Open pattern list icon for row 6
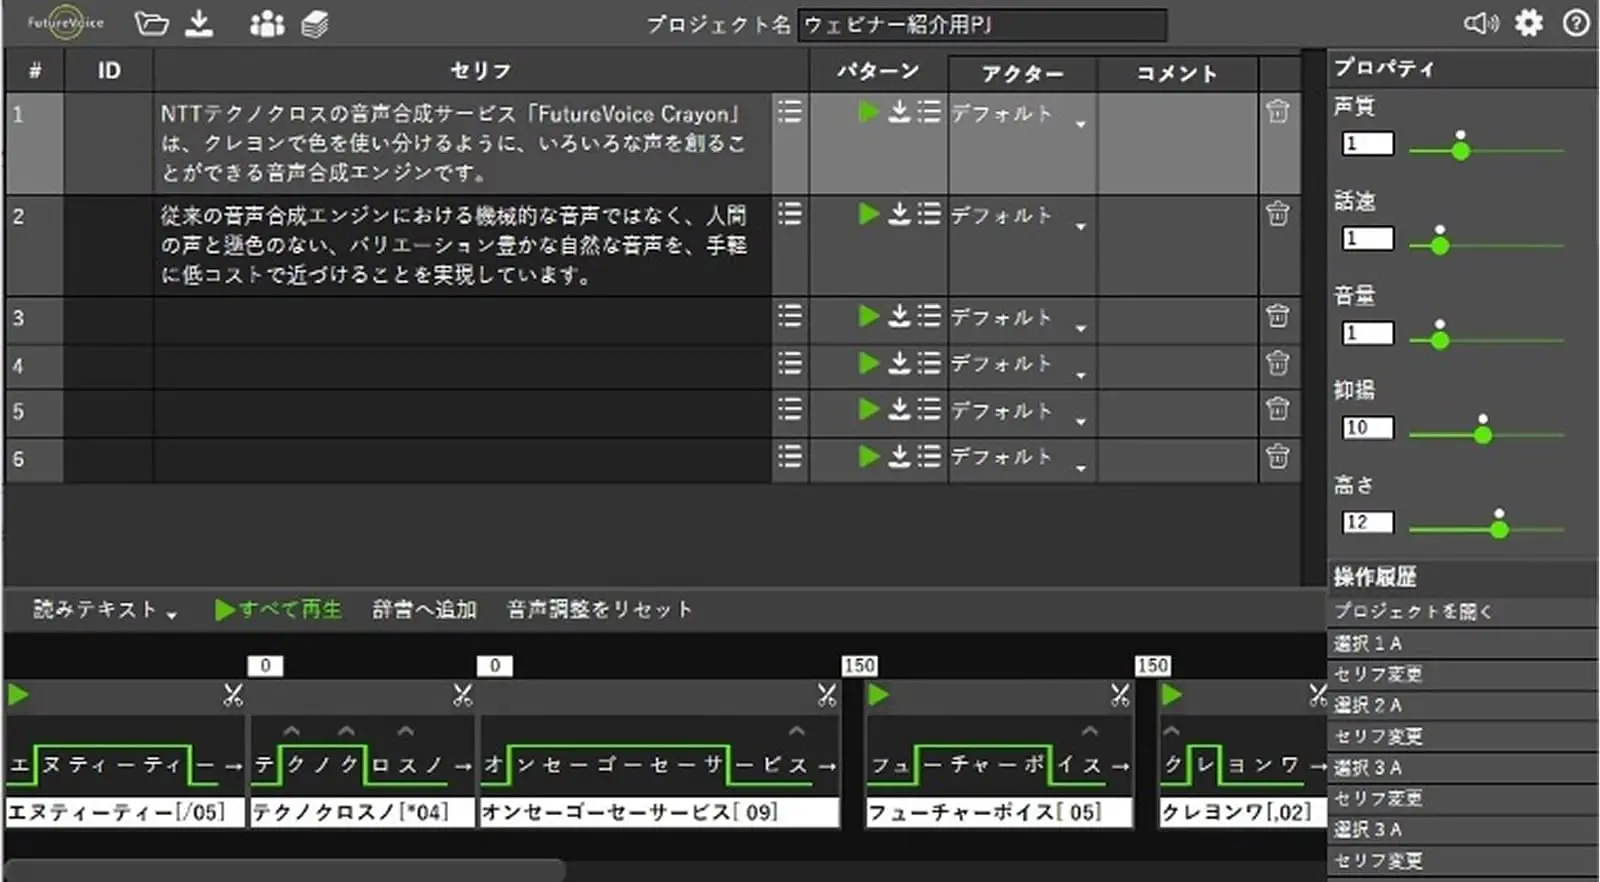Viewport: 1600px width, 882px height. [x=929, y=456]
